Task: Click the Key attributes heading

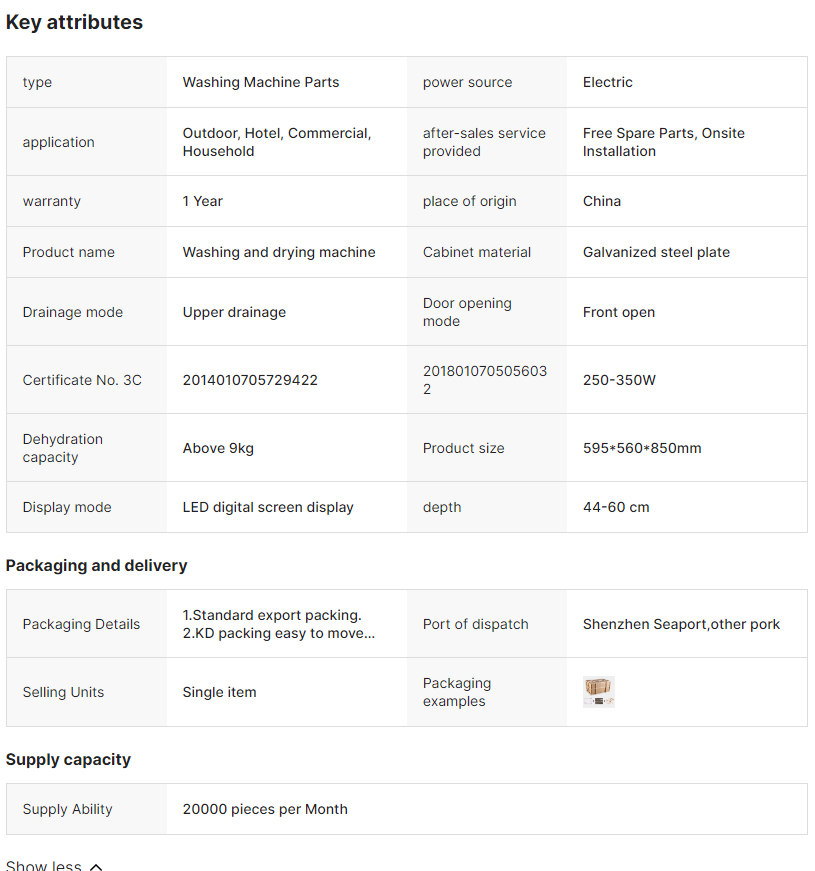Action: (74, 22)
